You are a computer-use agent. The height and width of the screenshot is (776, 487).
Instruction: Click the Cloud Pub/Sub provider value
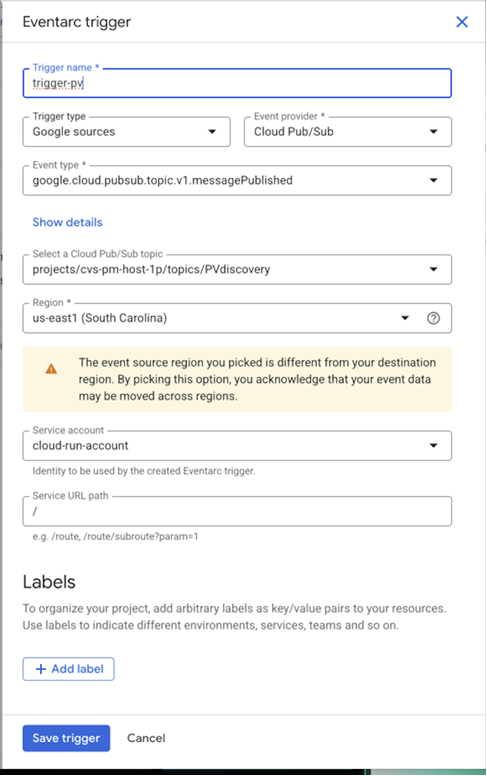tap(293, 132)
